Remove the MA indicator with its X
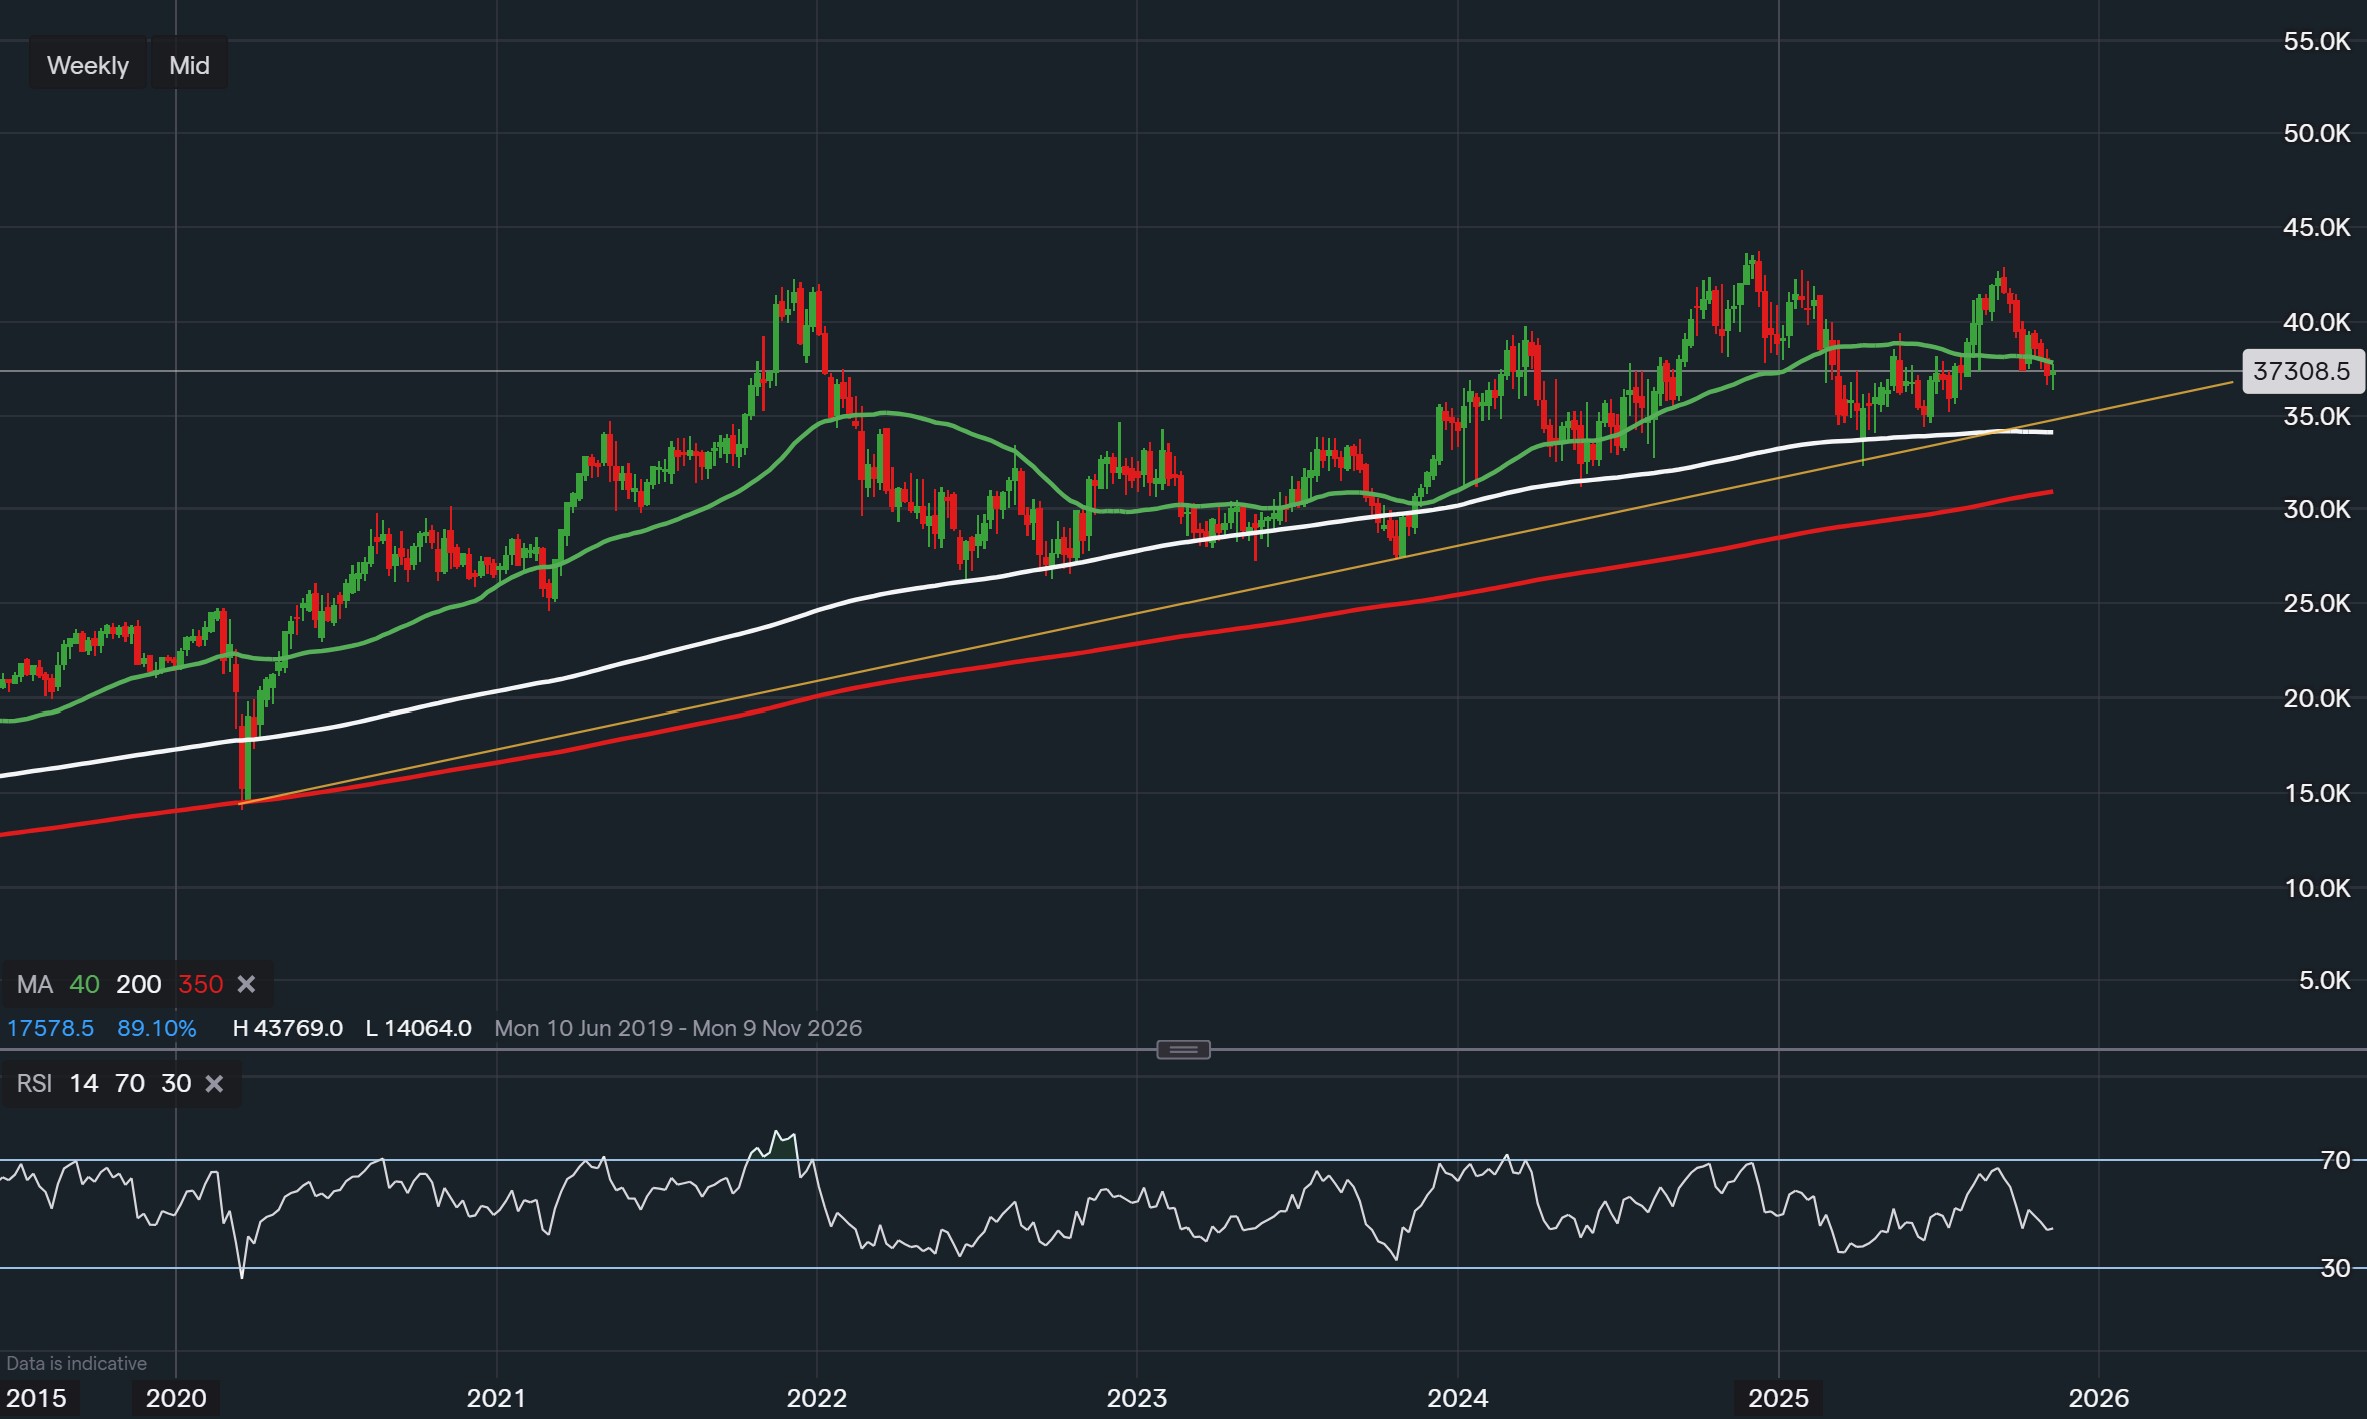Screen dimensions: 2367x1419 click(x=246, y=985)
